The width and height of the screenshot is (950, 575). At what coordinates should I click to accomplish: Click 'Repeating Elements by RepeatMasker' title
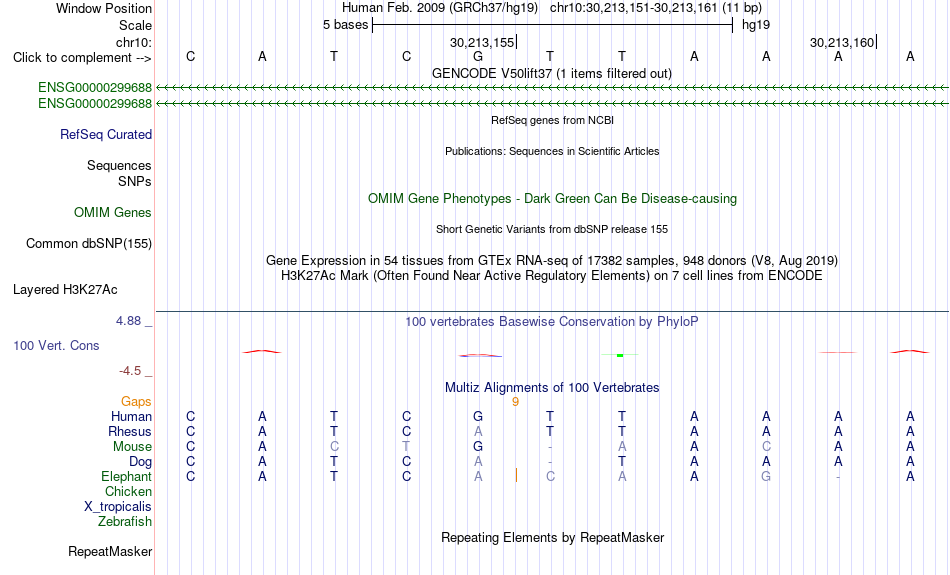pos(553,538)
